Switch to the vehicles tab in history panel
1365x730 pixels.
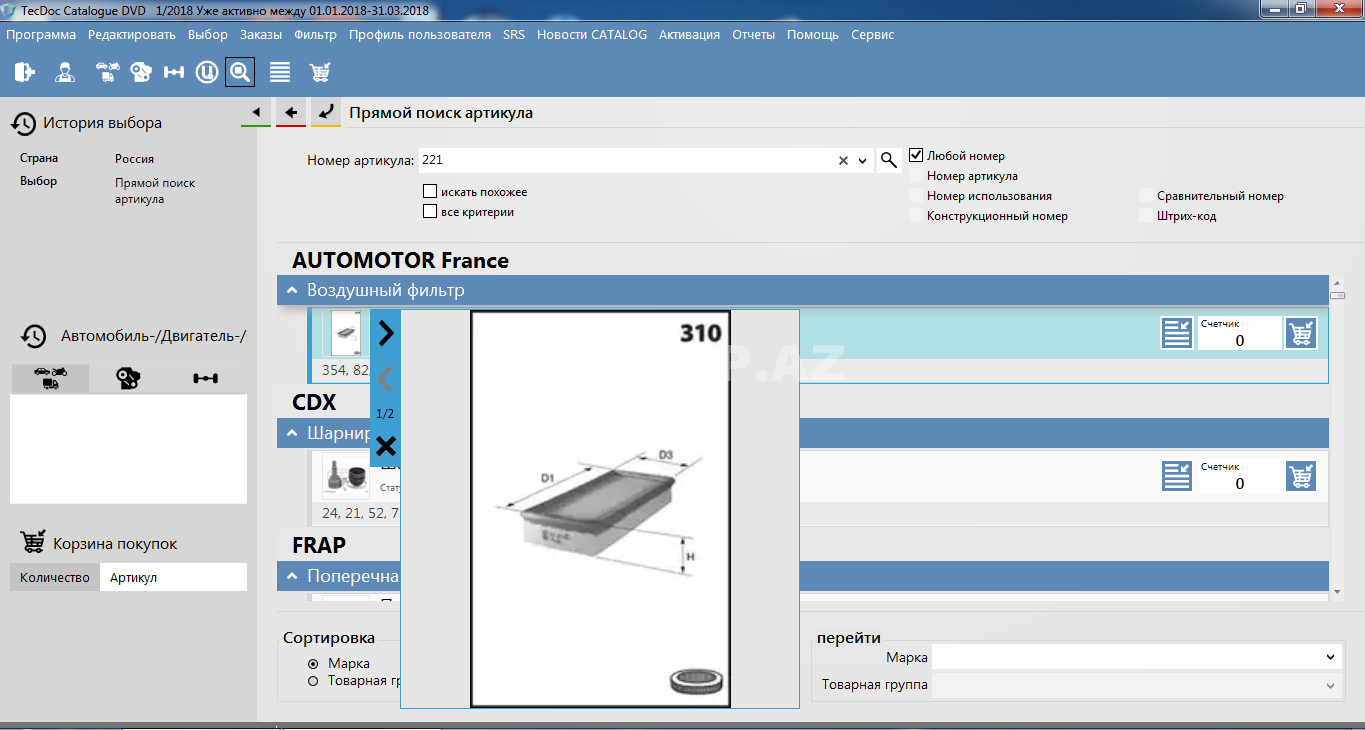click(50, 378)
